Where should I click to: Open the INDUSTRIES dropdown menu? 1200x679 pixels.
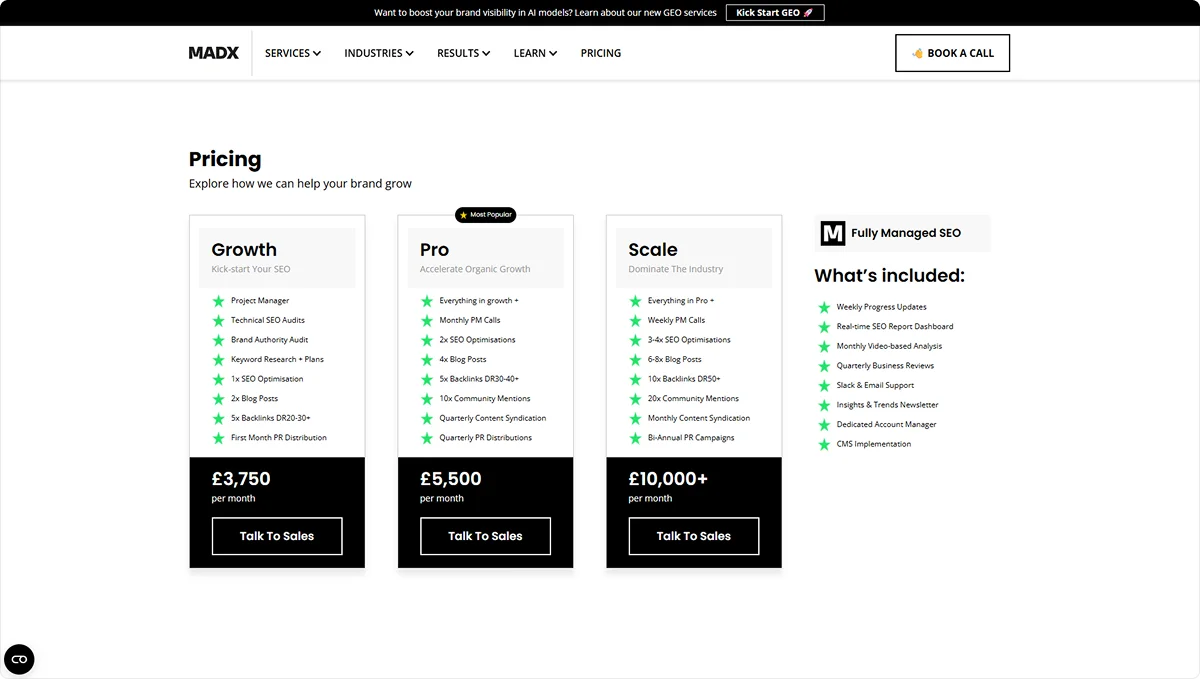click(378, 53)
